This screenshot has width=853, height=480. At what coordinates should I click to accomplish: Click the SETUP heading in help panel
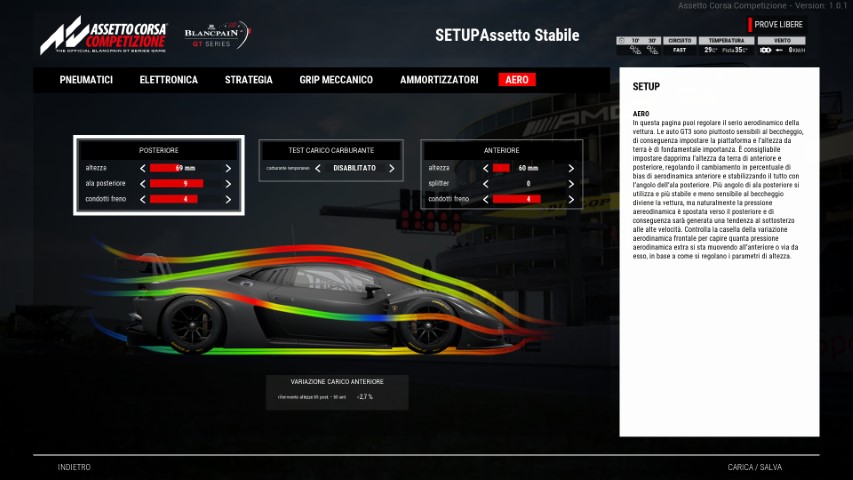[x=646, y=87]
